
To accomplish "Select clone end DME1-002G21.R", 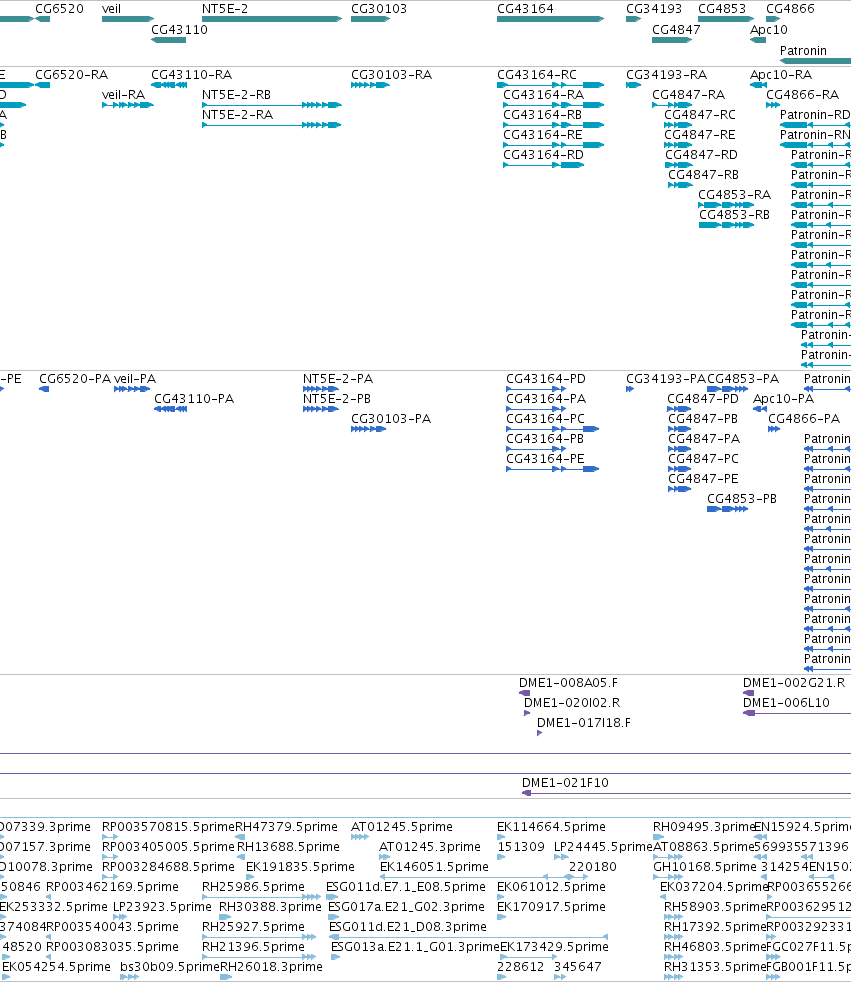I will click(748, 693).
